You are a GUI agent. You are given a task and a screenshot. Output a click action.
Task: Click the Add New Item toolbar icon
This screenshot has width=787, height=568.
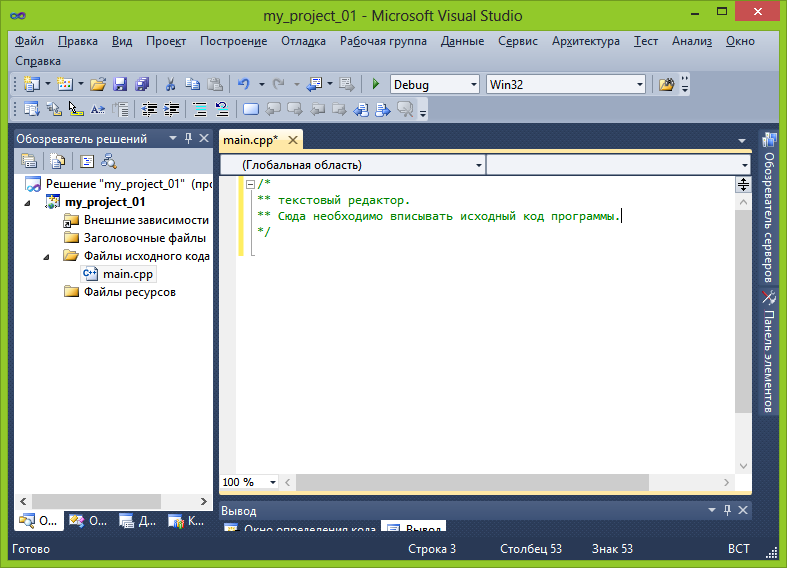pos(65,84)
